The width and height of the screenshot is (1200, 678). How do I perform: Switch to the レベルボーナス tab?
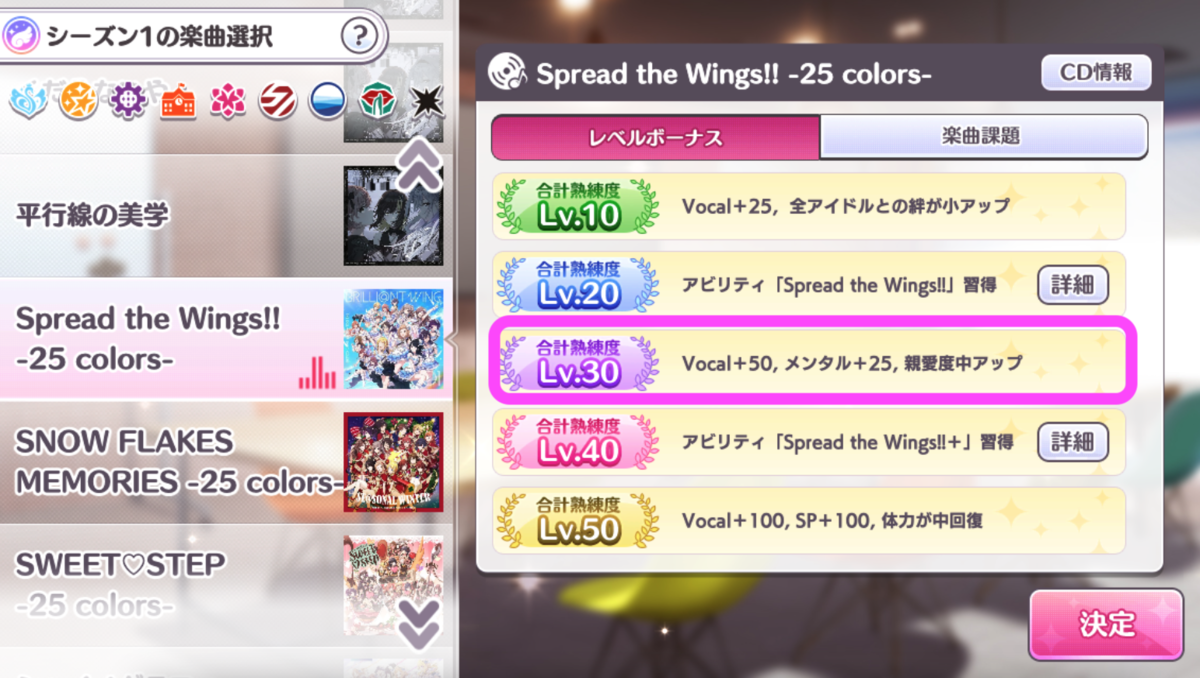[x=655, y=137]
